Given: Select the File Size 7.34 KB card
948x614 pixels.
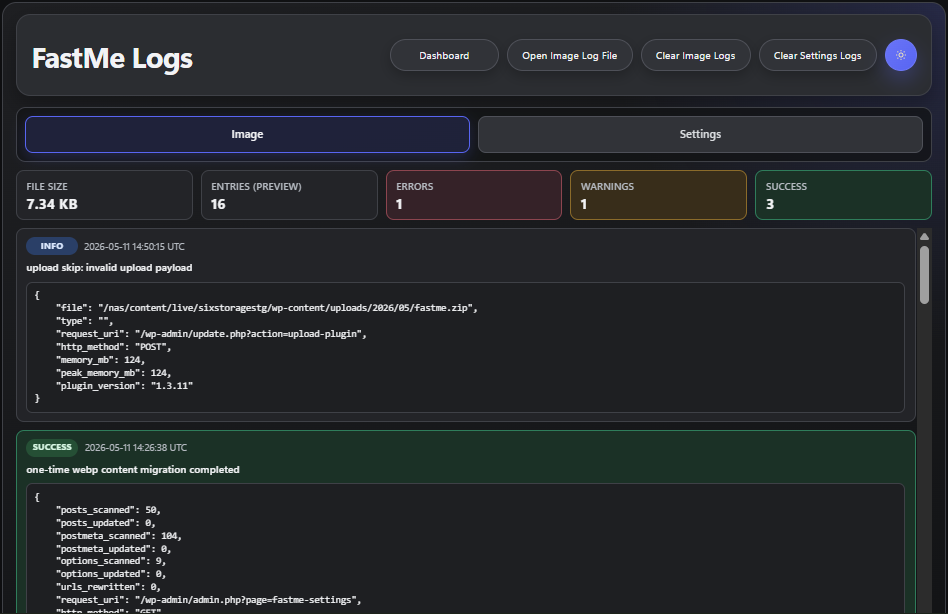Looking at the screenshot, I should point(105,195).
